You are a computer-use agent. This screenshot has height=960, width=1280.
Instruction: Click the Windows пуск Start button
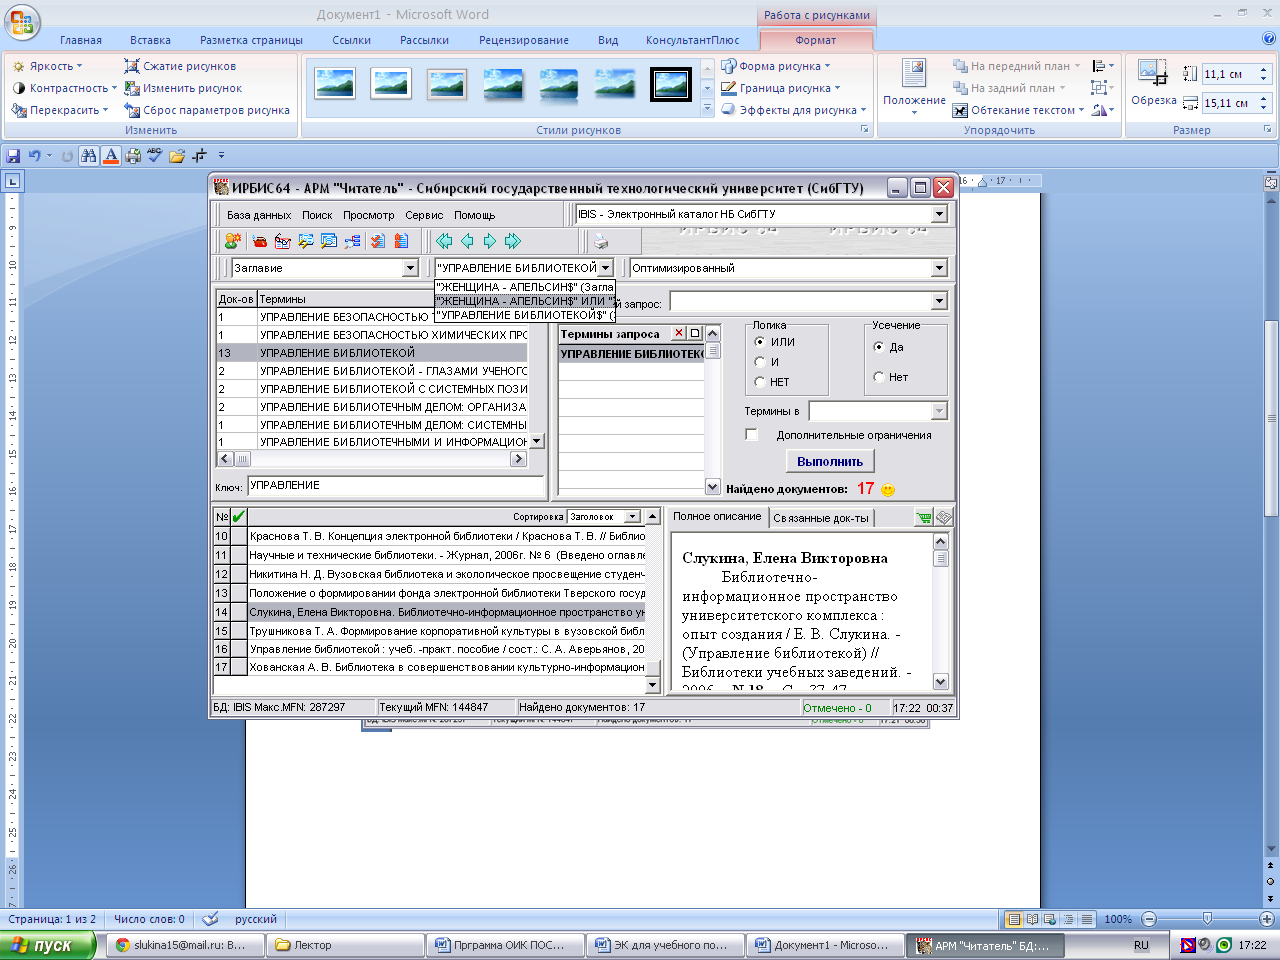[48, 945]
